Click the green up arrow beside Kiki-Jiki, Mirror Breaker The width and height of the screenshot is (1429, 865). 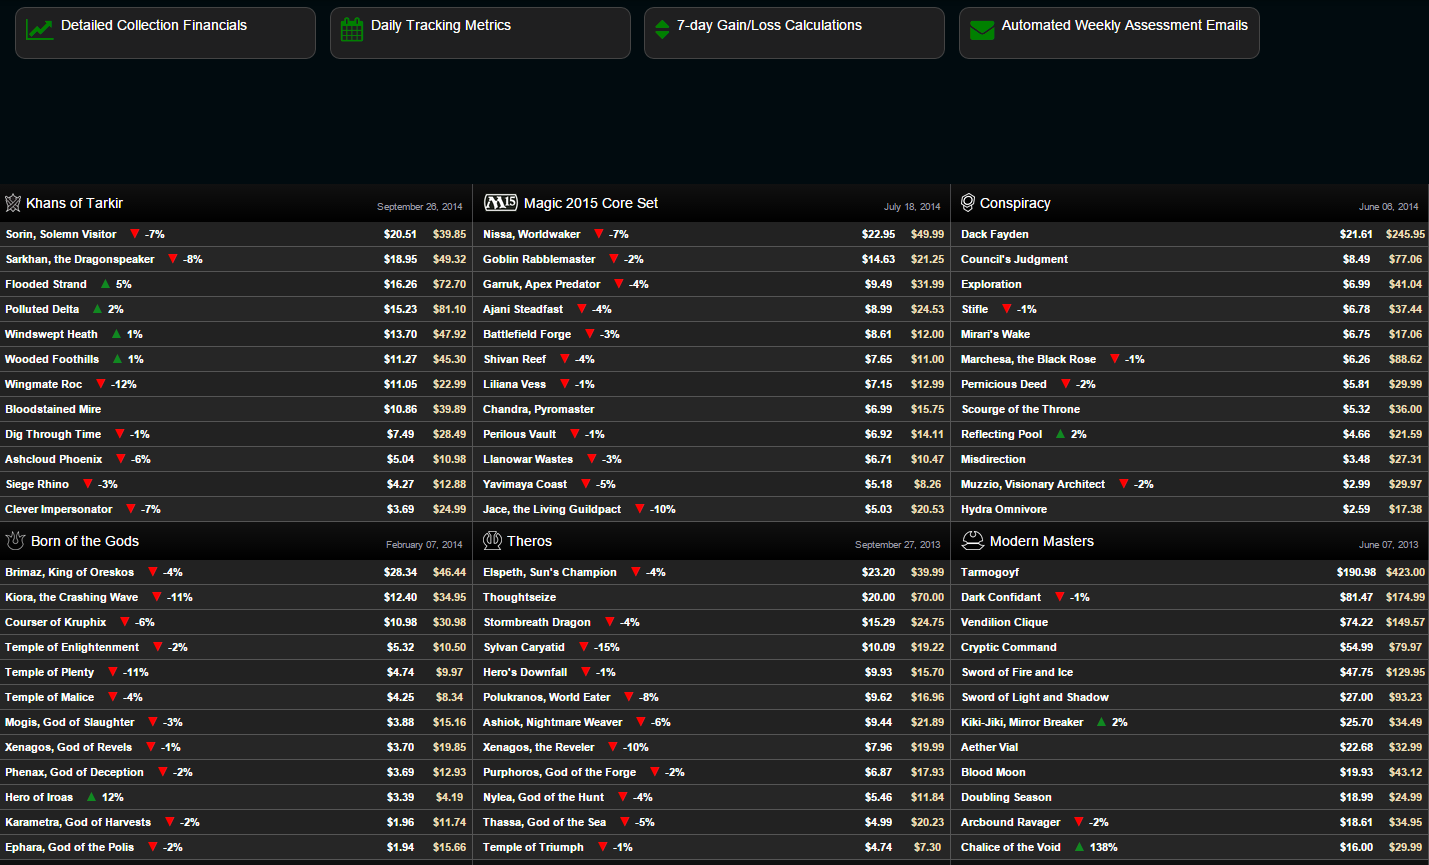point(1101,722)
